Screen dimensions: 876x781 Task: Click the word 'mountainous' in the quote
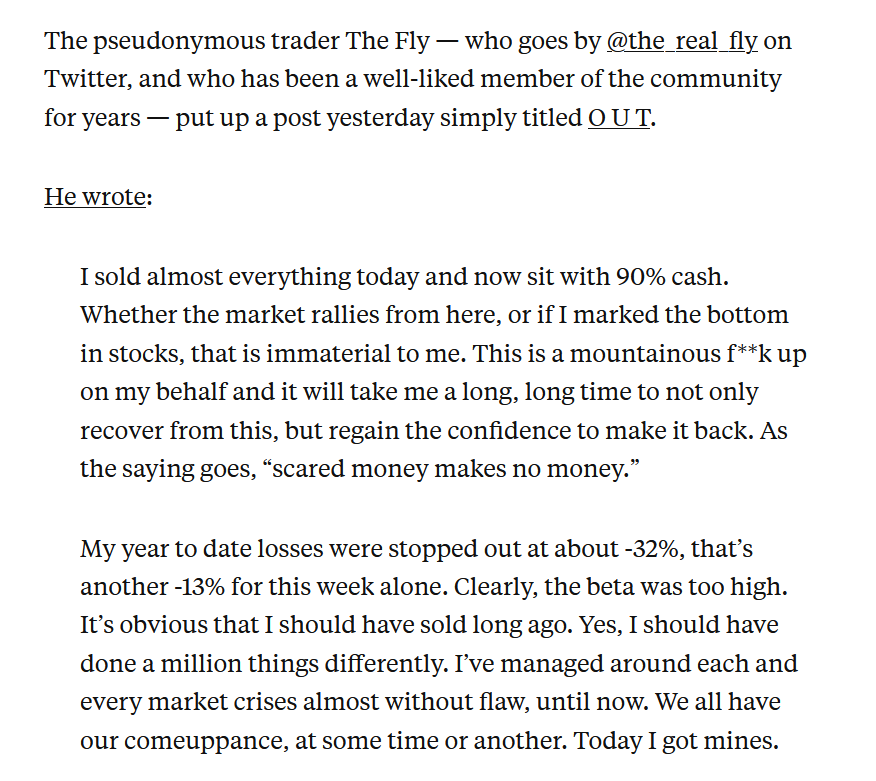(645, 354)
